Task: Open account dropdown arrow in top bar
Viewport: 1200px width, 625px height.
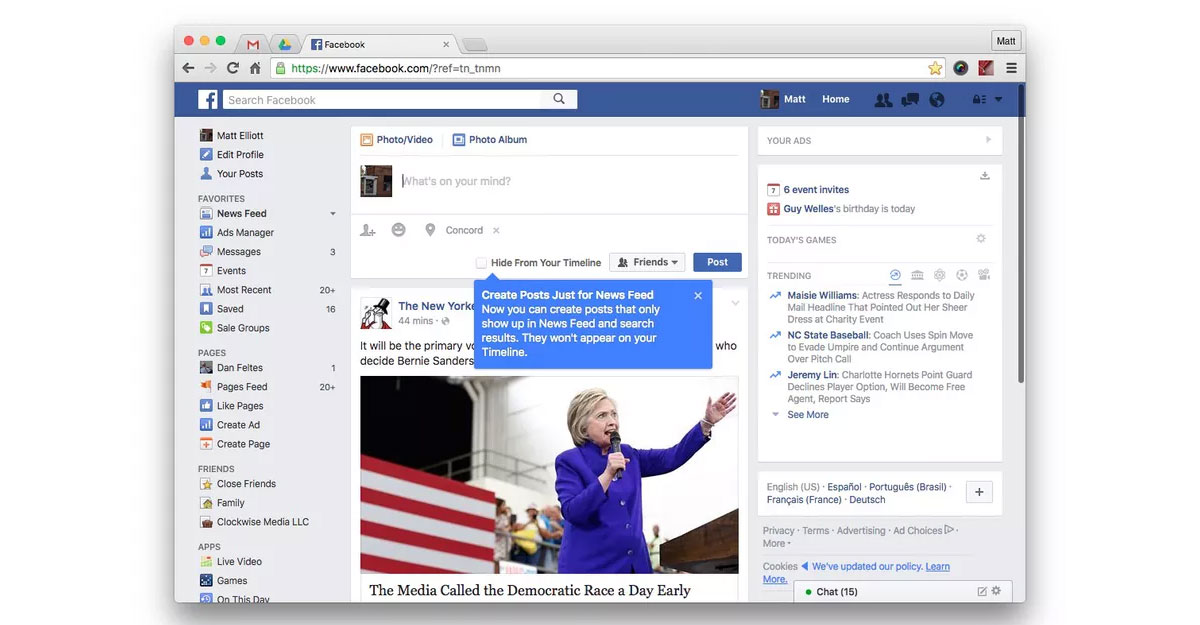Action: [998, 100]
